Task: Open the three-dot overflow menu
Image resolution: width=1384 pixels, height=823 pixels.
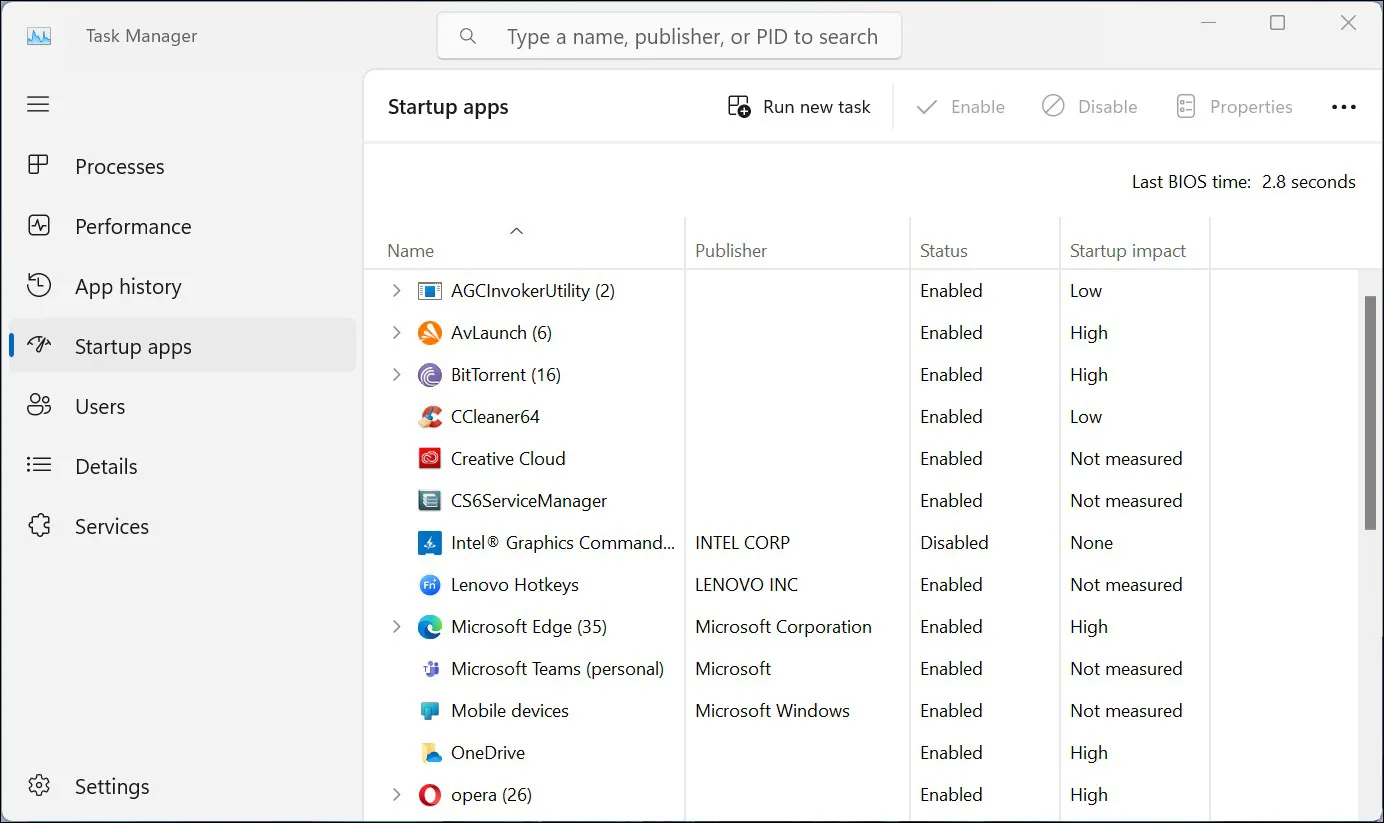Action: (x=1344, y=106)
